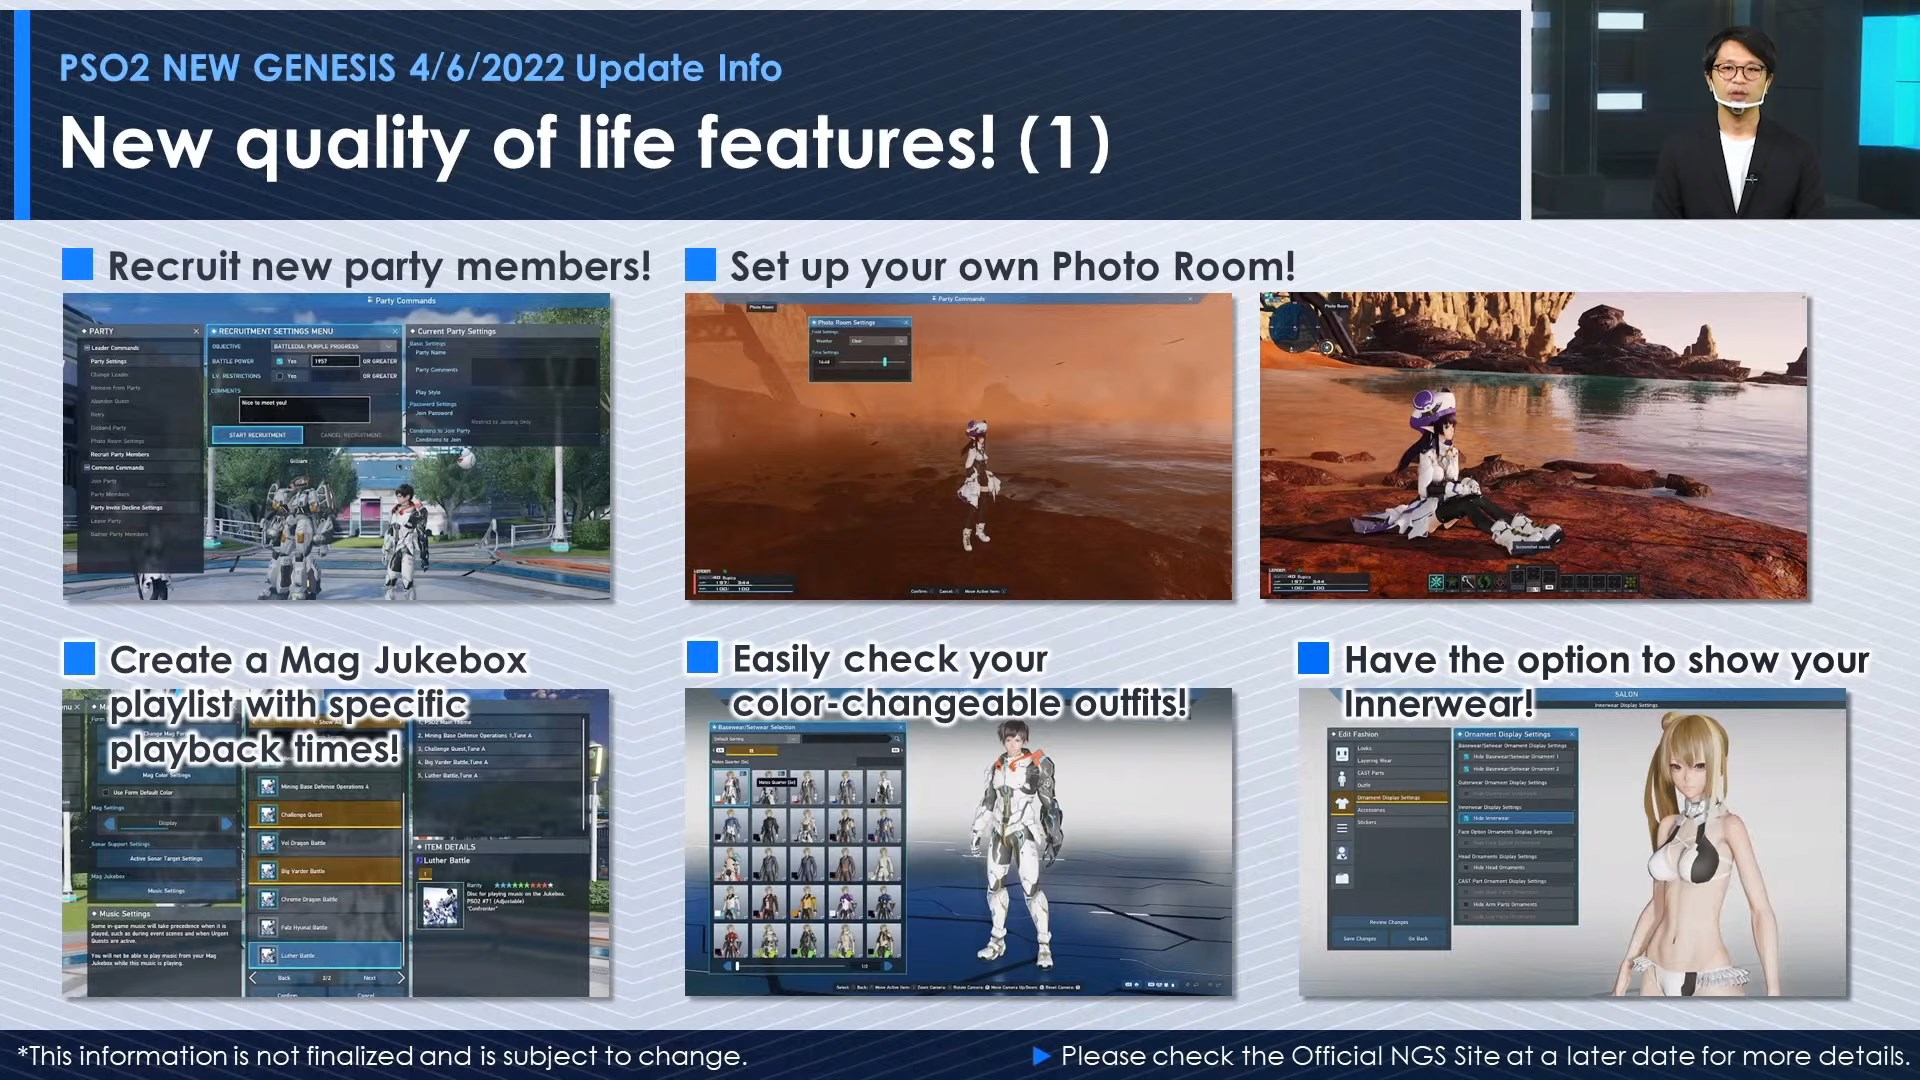The image size is (1920, 1080).
Task: Toggle Hide Basewear/Setwear Ornament 2 checkbox
Action: [1466, 769]
